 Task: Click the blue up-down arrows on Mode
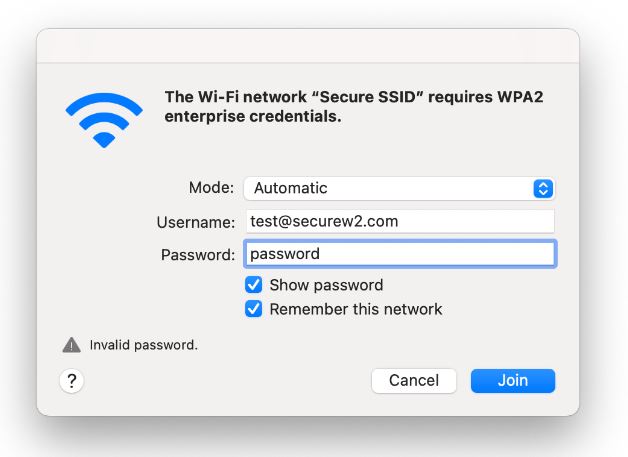[543, 188]
